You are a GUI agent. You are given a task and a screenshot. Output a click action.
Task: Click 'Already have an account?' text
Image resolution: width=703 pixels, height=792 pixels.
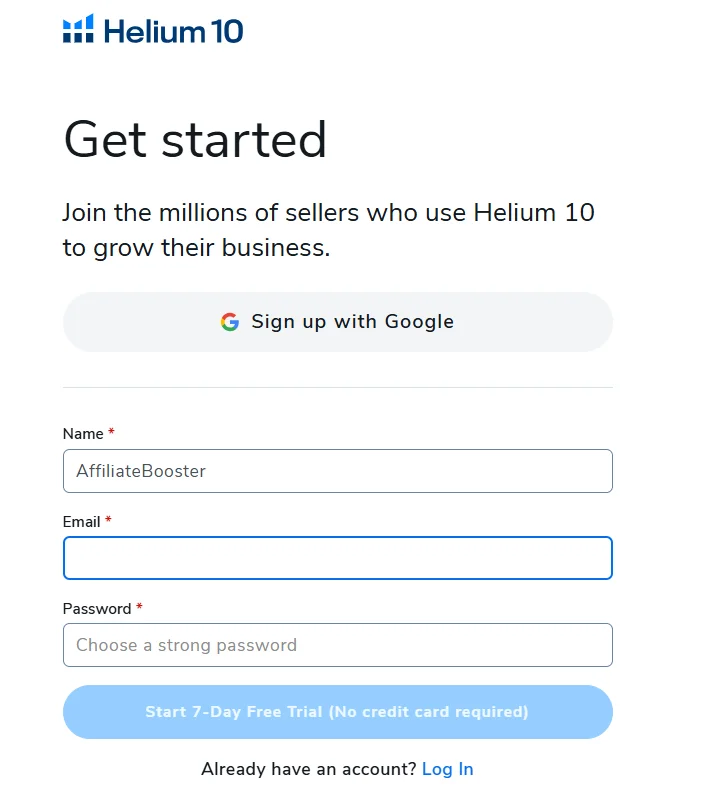coord(308,769)
